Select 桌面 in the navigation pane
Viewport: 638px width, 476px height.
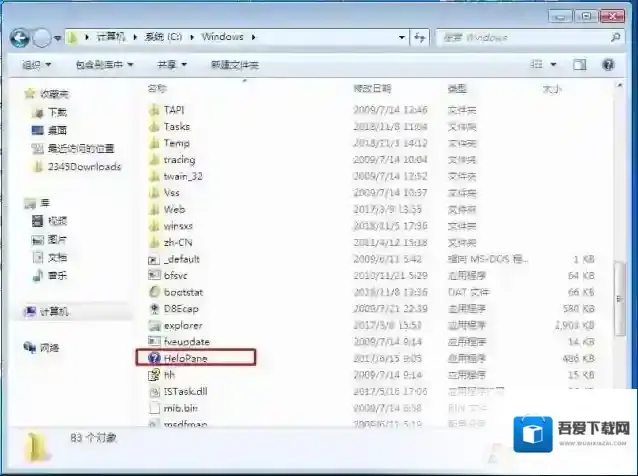coord(57,130)
